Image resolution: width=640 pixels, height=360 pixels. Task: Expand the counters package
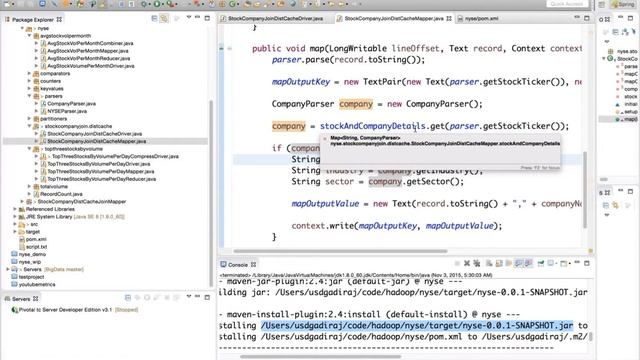pyautogui.click(x=29, y=81)
